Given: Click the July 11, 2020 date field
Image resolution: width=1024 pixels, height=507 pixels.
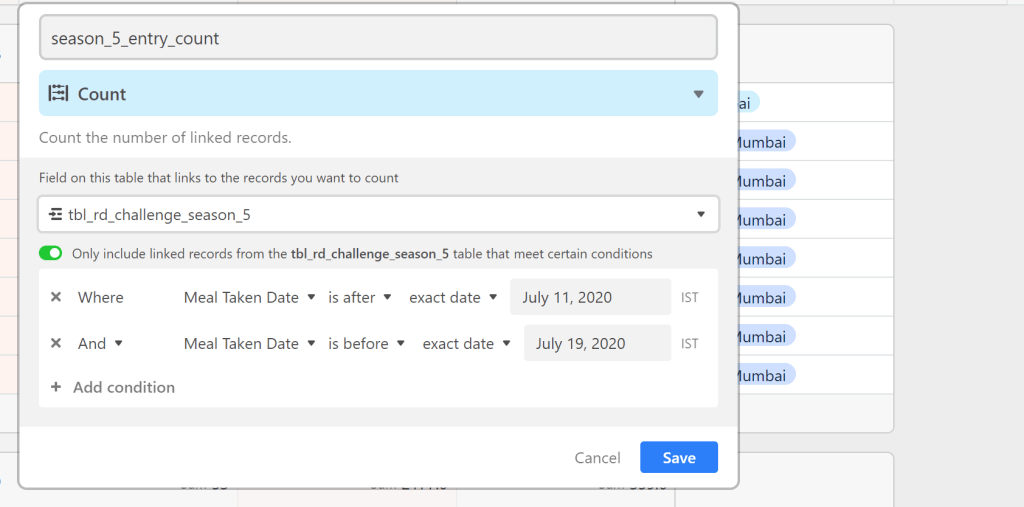Looking at the screenshot, I should click(x=590, y=297).
